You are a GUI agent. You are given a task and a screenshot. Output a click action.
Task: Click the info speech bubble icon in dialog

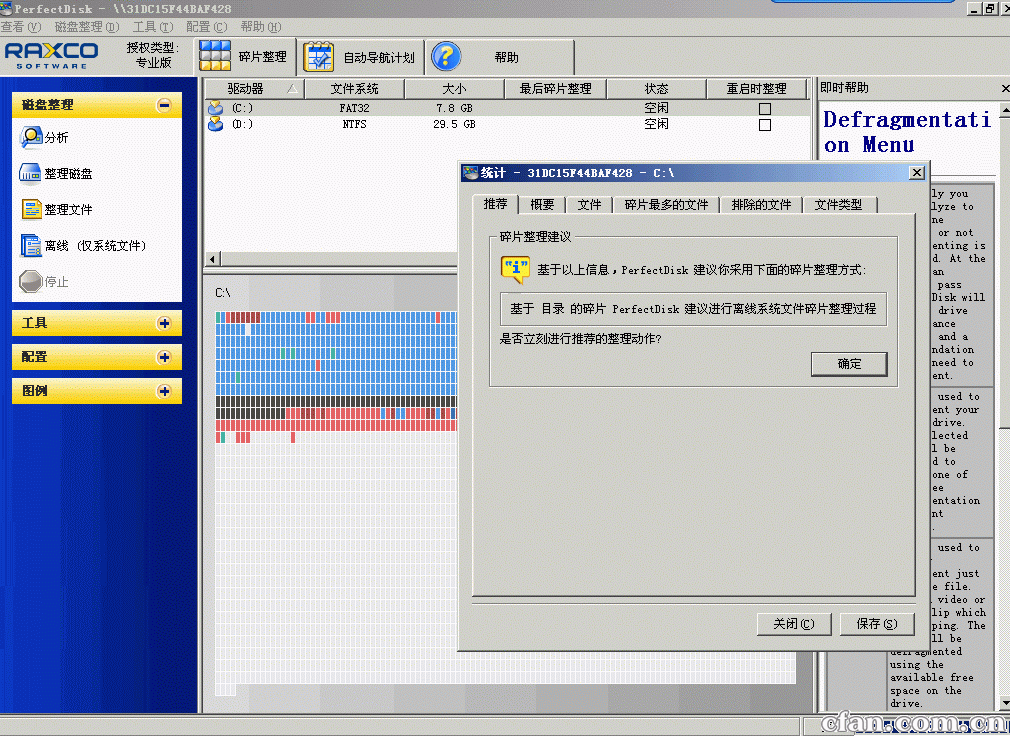[x=515, y=269]
